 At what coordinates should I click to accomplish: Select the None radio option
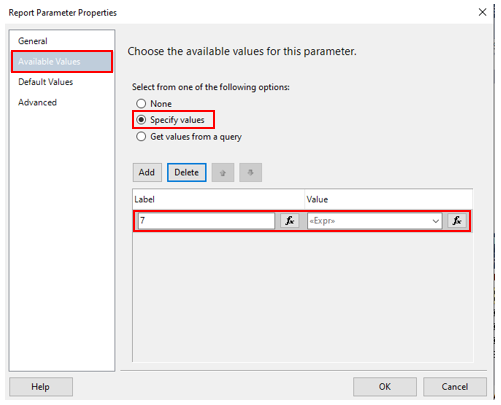(141, 104)
